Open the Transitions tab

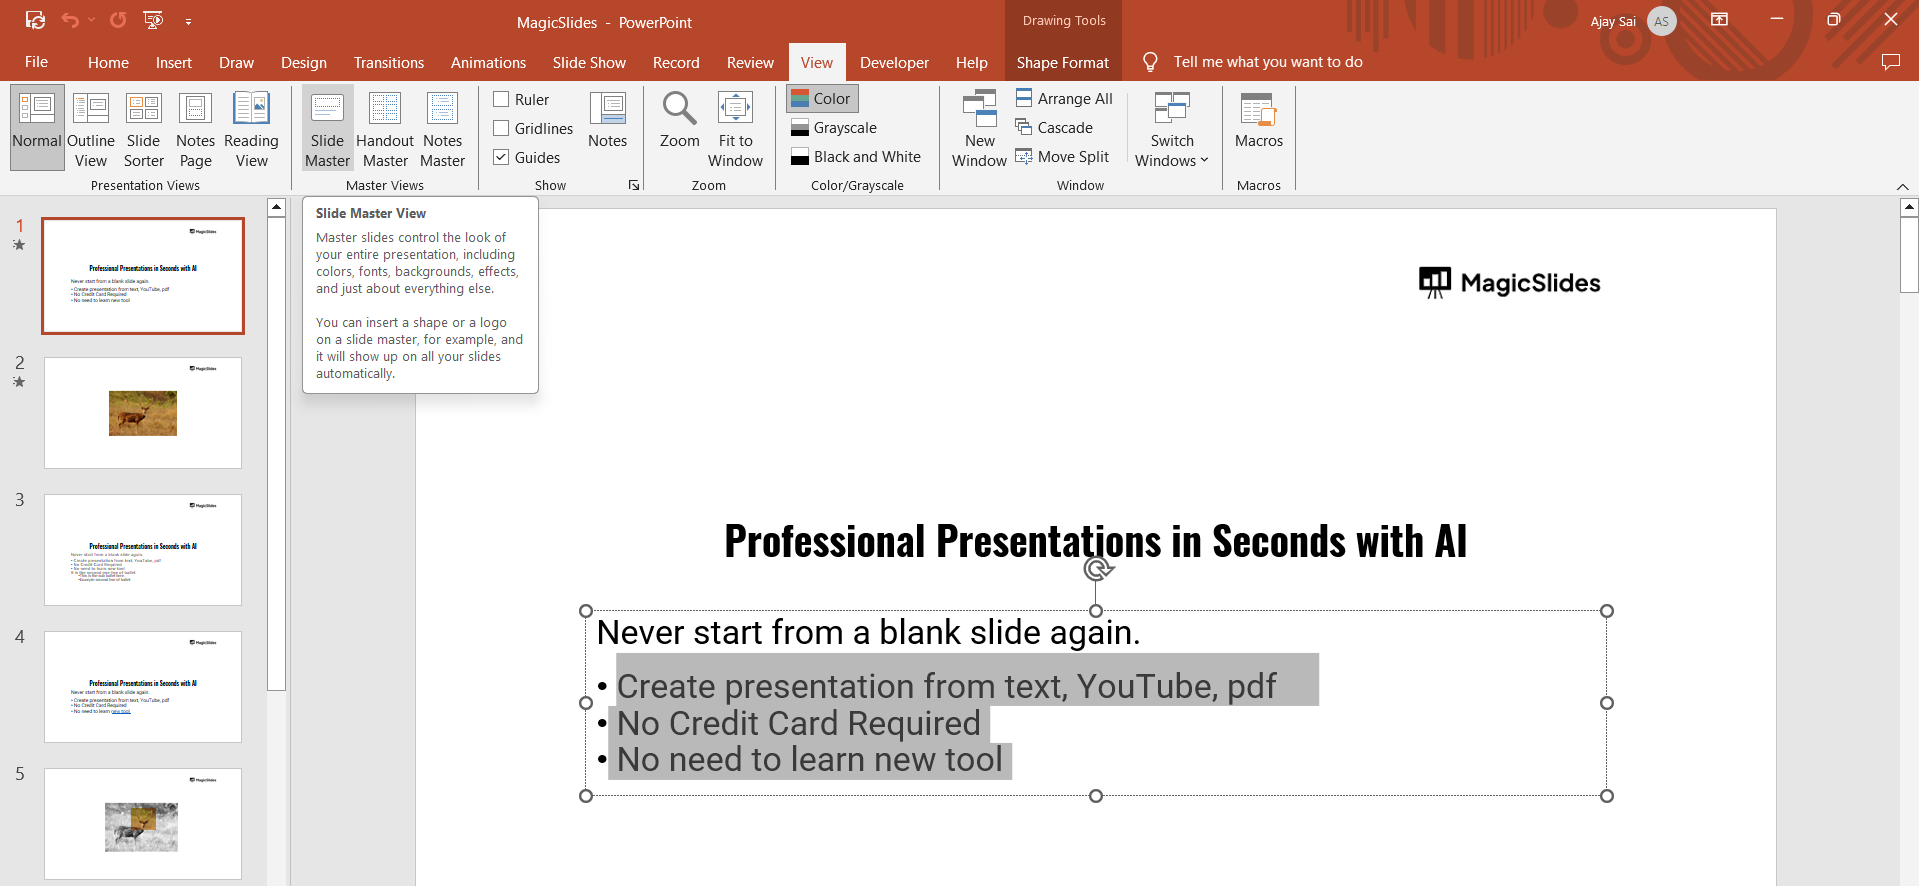(388, 62)
